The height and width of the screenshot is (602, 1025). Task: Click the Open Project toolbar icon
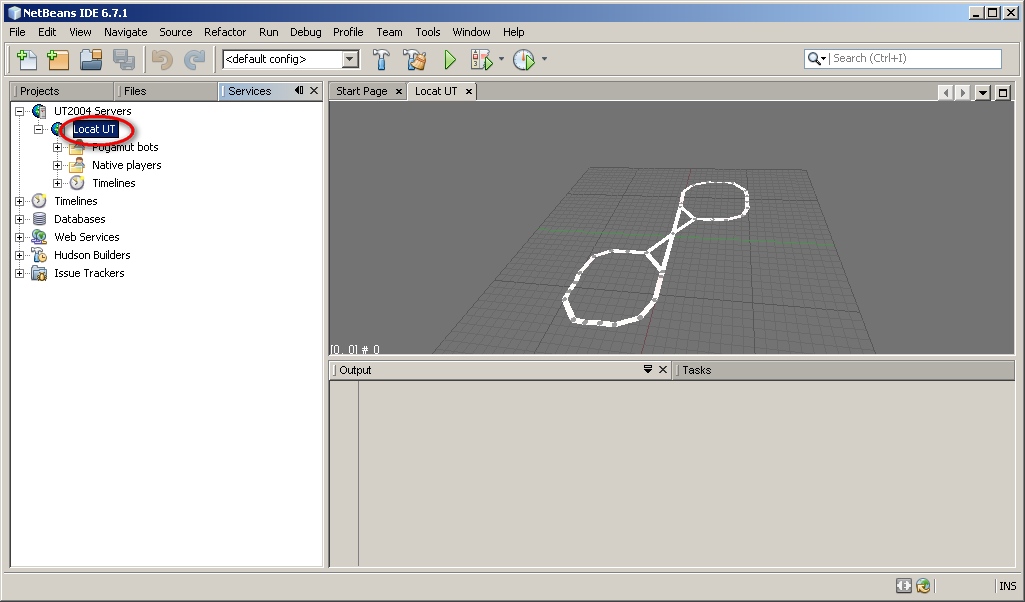(91, 59)
